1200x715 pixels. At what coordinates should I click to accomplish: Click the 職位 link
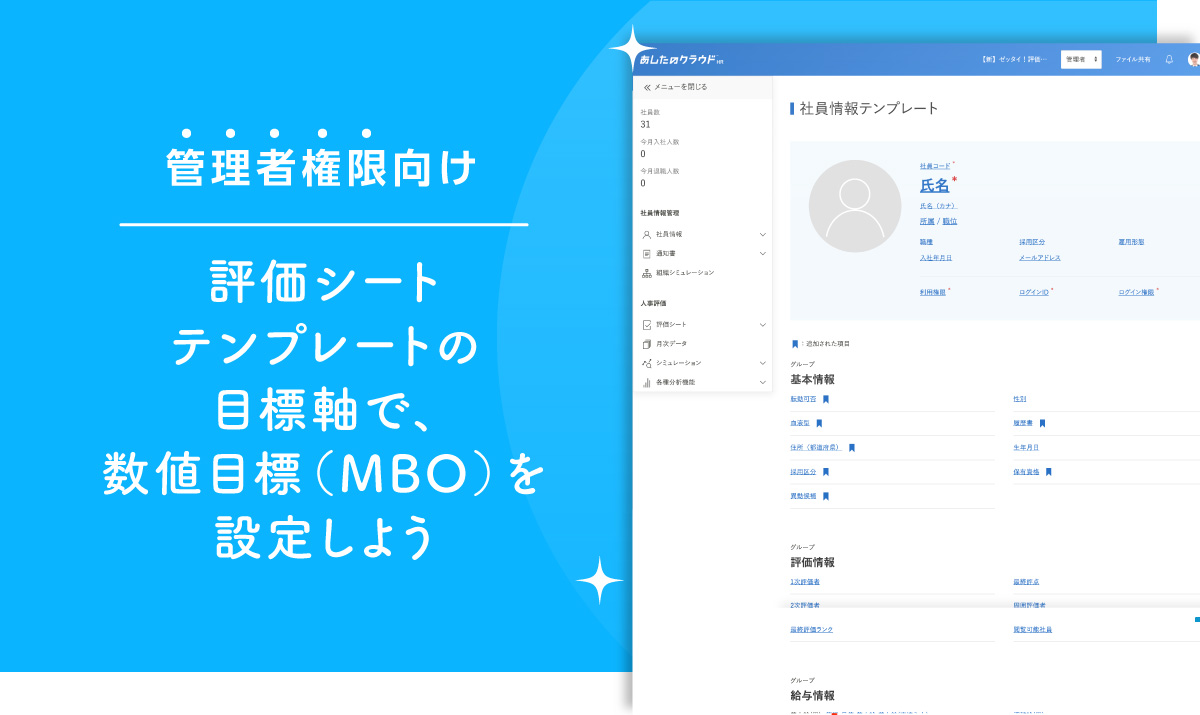[950, 221]
